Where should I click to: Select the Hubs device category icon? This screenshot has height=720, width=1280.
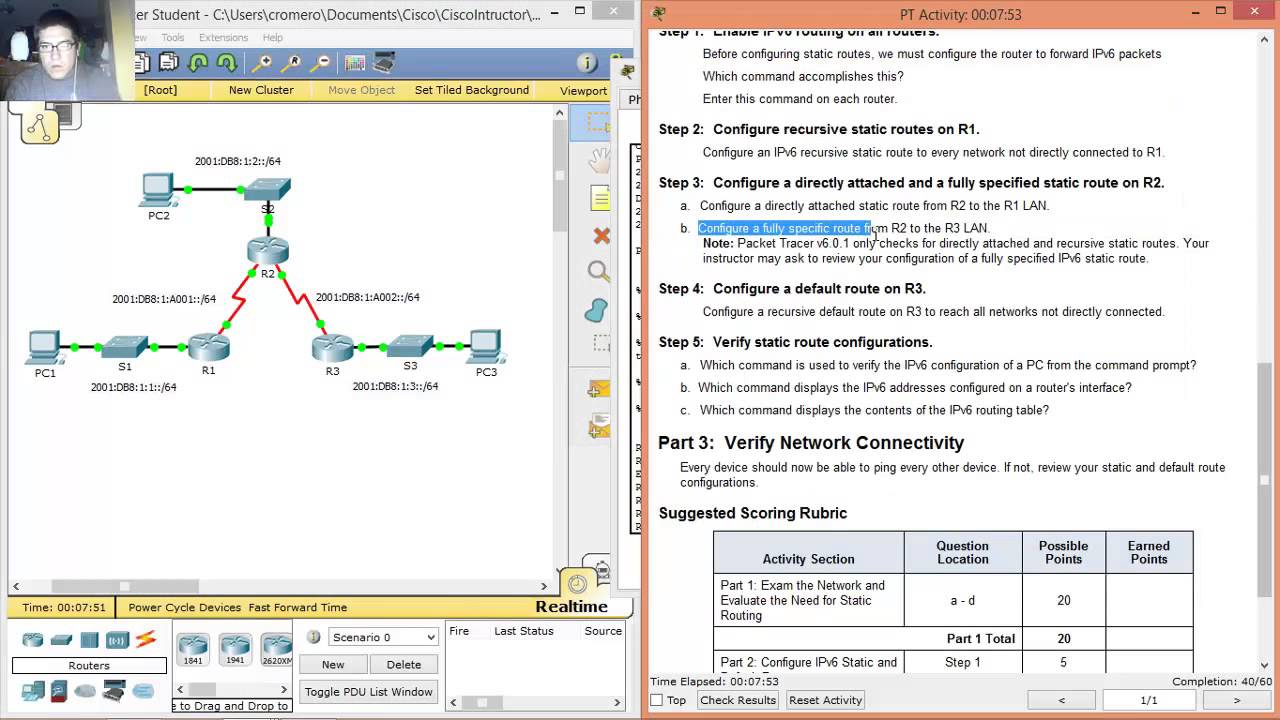point(89,640)
